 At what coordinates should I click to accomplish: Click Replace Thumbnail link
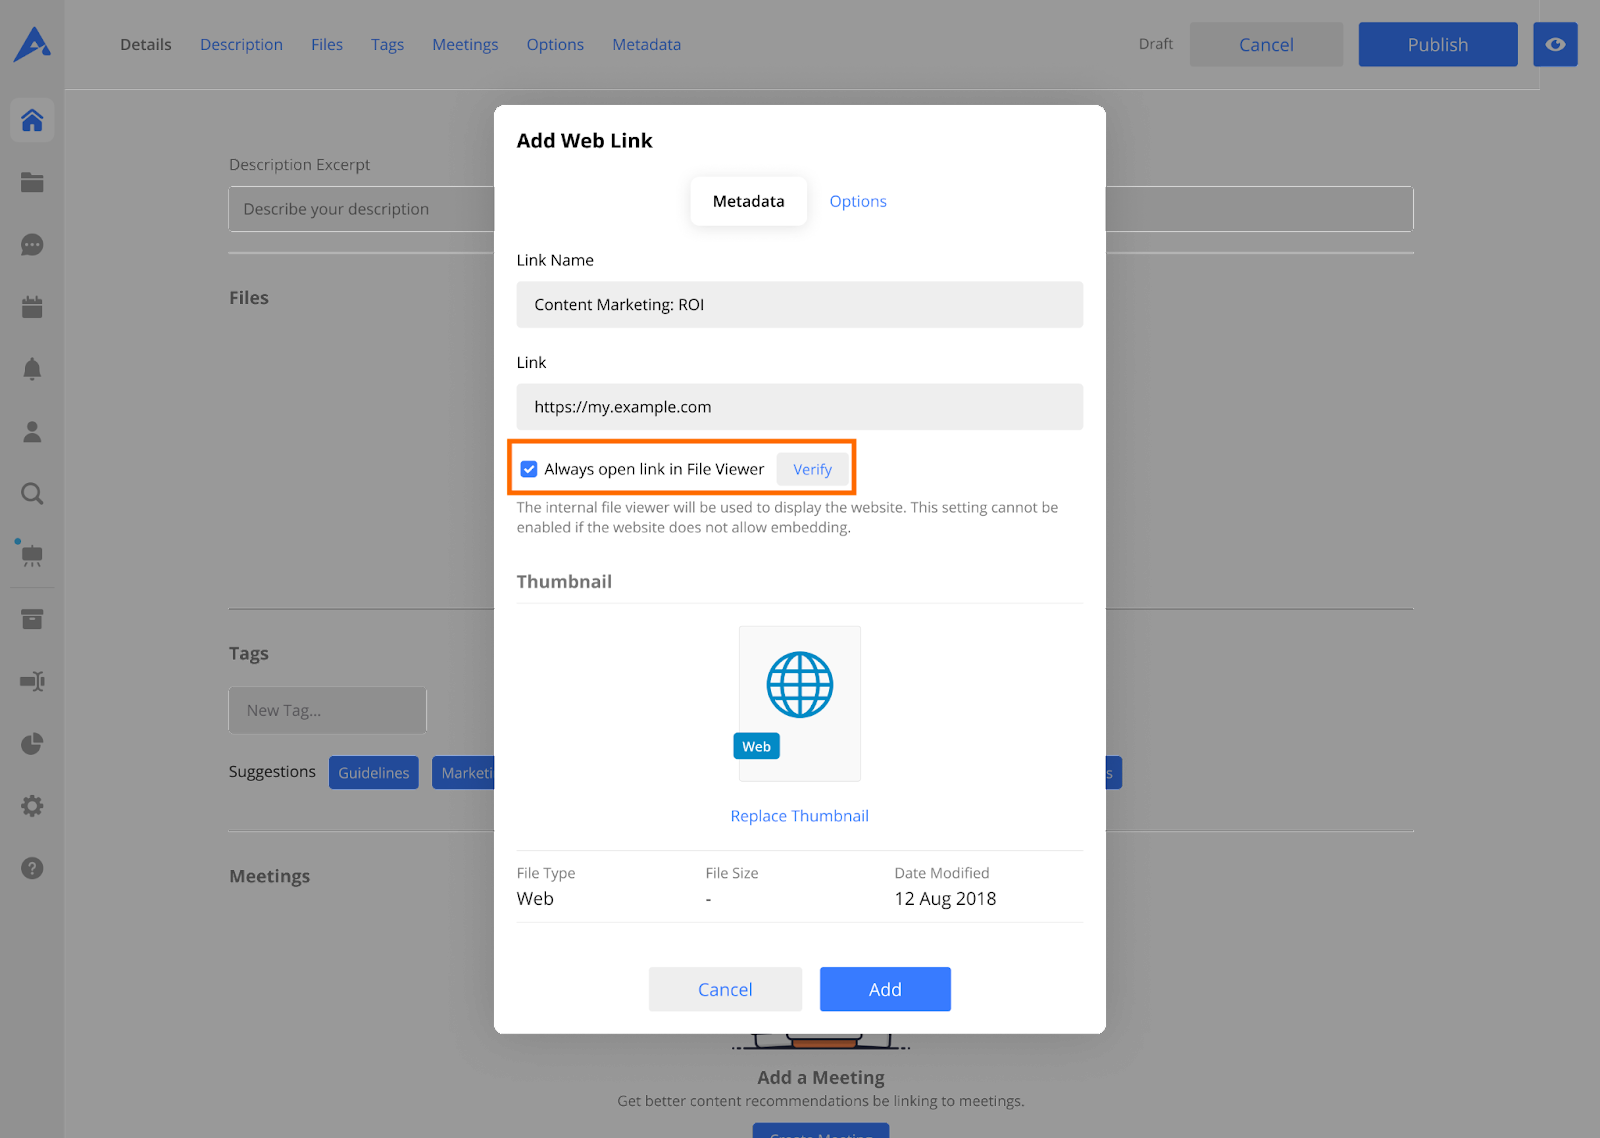(799, 816)
